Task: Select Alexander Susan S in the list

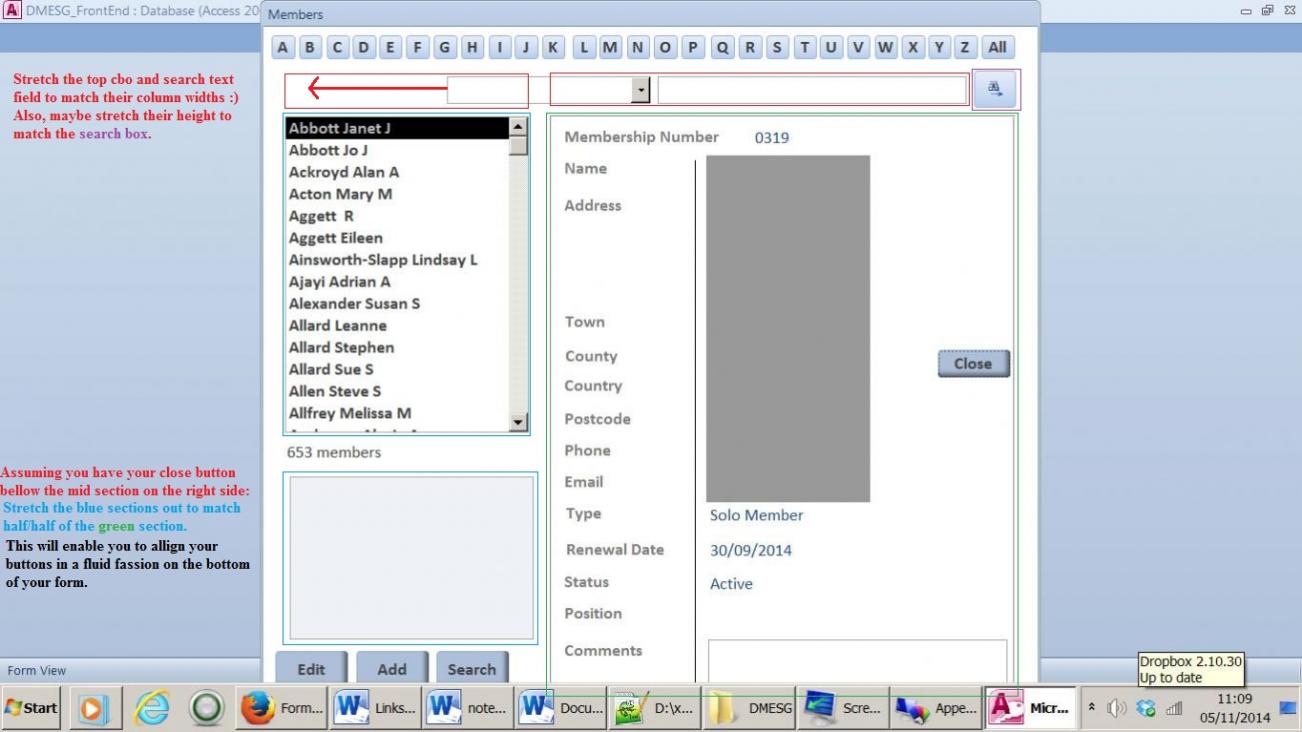Action: pyautogui.click(x=397, y=303)
